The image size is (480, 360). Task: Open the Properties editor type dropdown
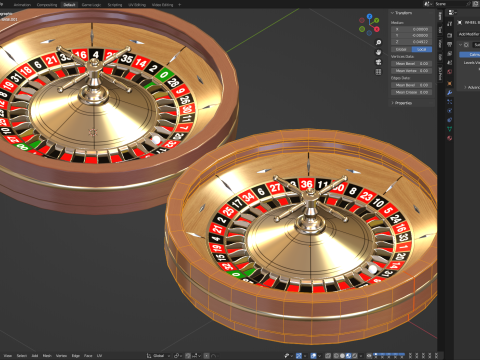click(x=452, y=12)
